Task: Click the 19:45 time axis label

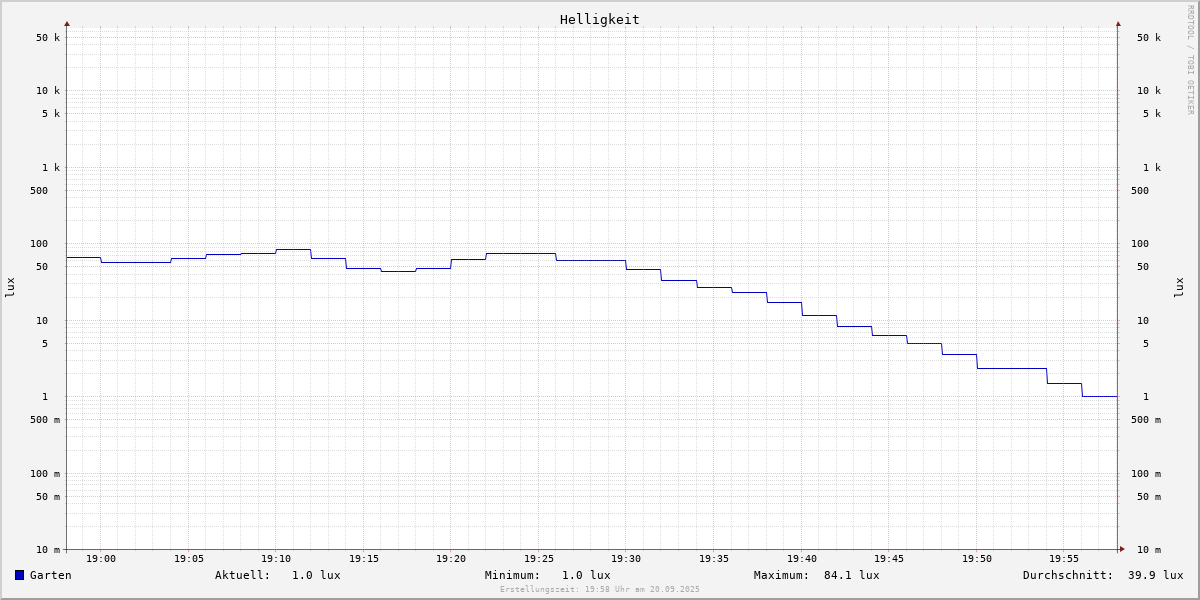Action: pyautogui.click(x=889, y=559)
